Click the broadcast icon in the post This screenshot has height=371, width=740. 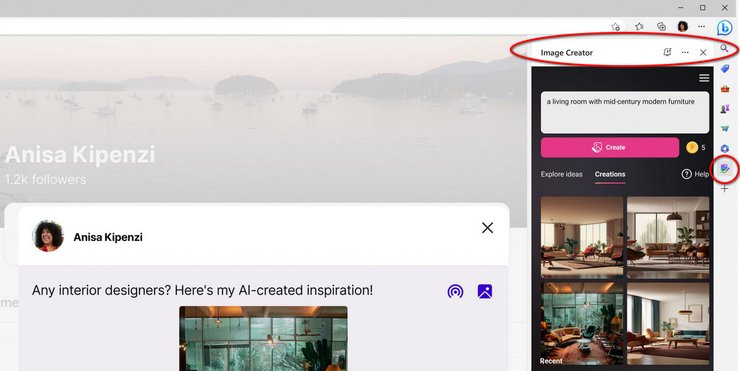pos(455,291)
